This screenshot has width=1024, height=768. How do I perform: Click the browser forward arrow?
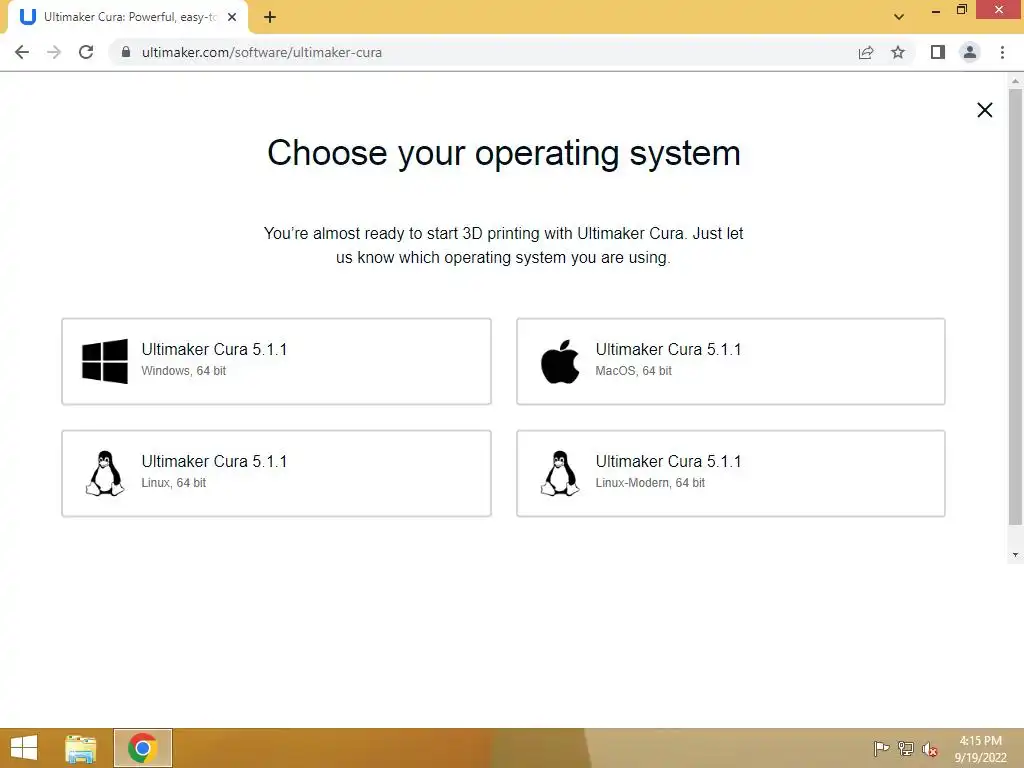coord(54,52)
